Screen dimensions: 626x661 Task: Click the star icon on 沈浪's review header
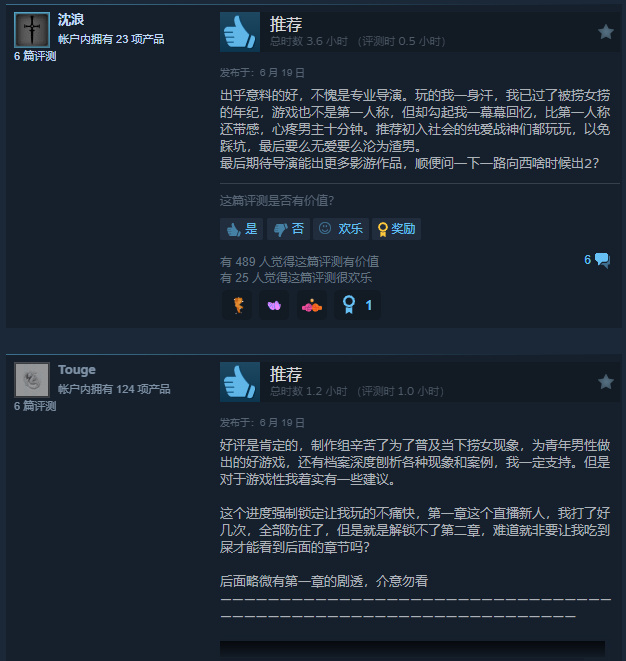(x=606, y=32)
